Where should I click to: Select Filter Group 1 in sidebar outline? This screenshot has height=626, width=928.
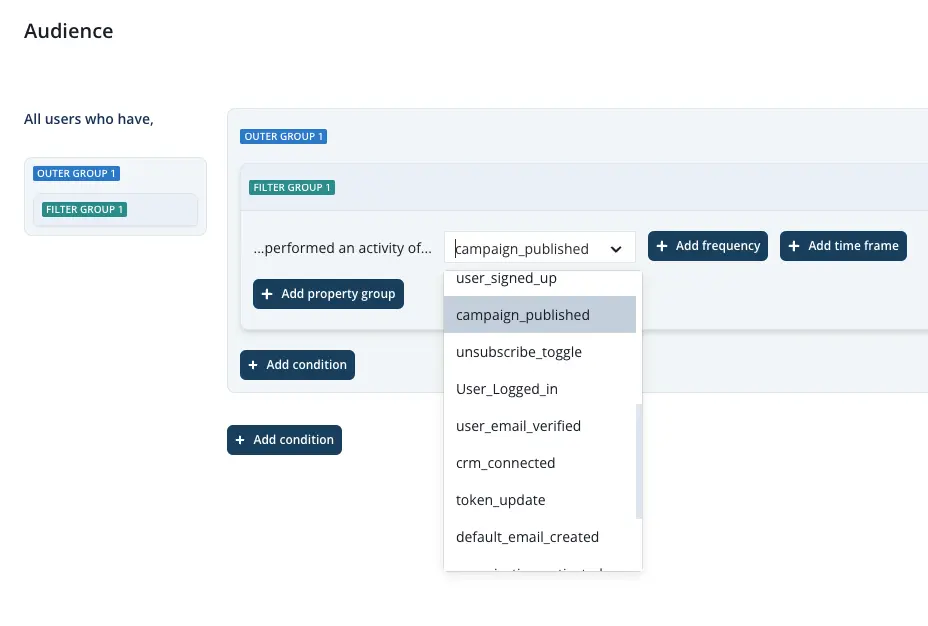85,209
